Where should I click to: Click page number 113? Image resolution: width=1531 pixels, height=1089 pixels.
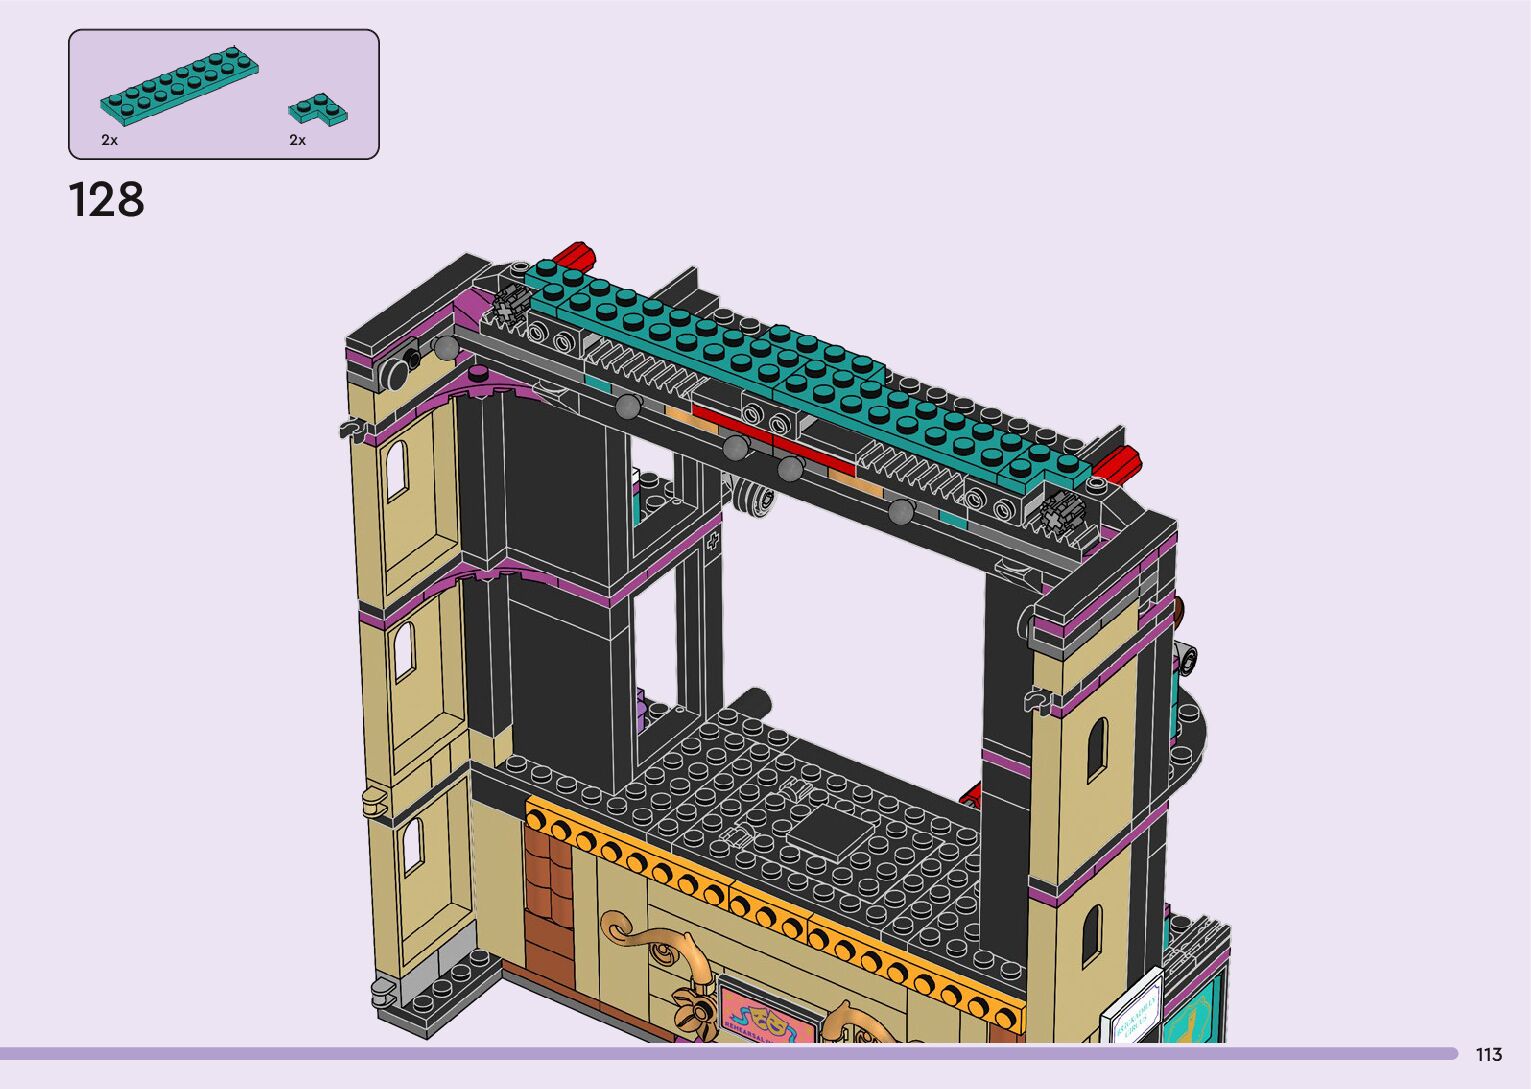point(1488,1055)
